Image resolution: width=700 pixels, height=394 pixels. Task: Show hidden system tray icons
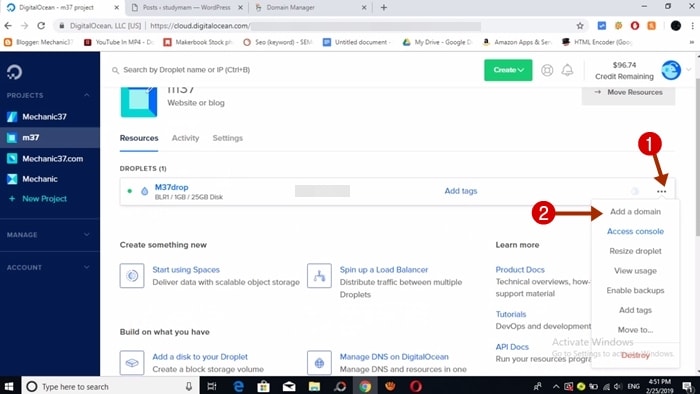(x=556, y=386)
